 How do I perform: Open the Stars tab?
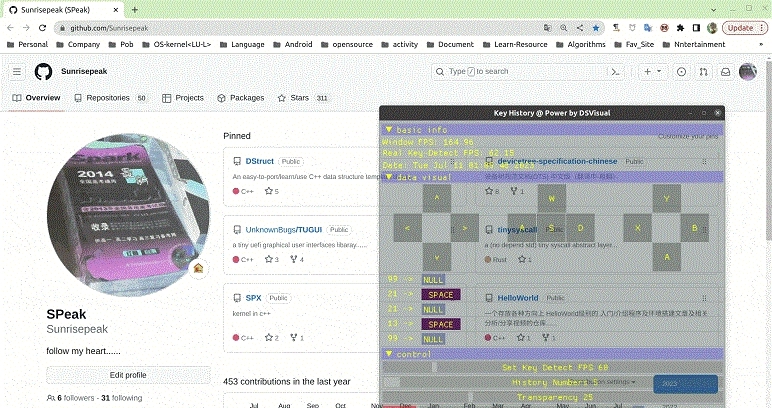(x=303, y=98)
